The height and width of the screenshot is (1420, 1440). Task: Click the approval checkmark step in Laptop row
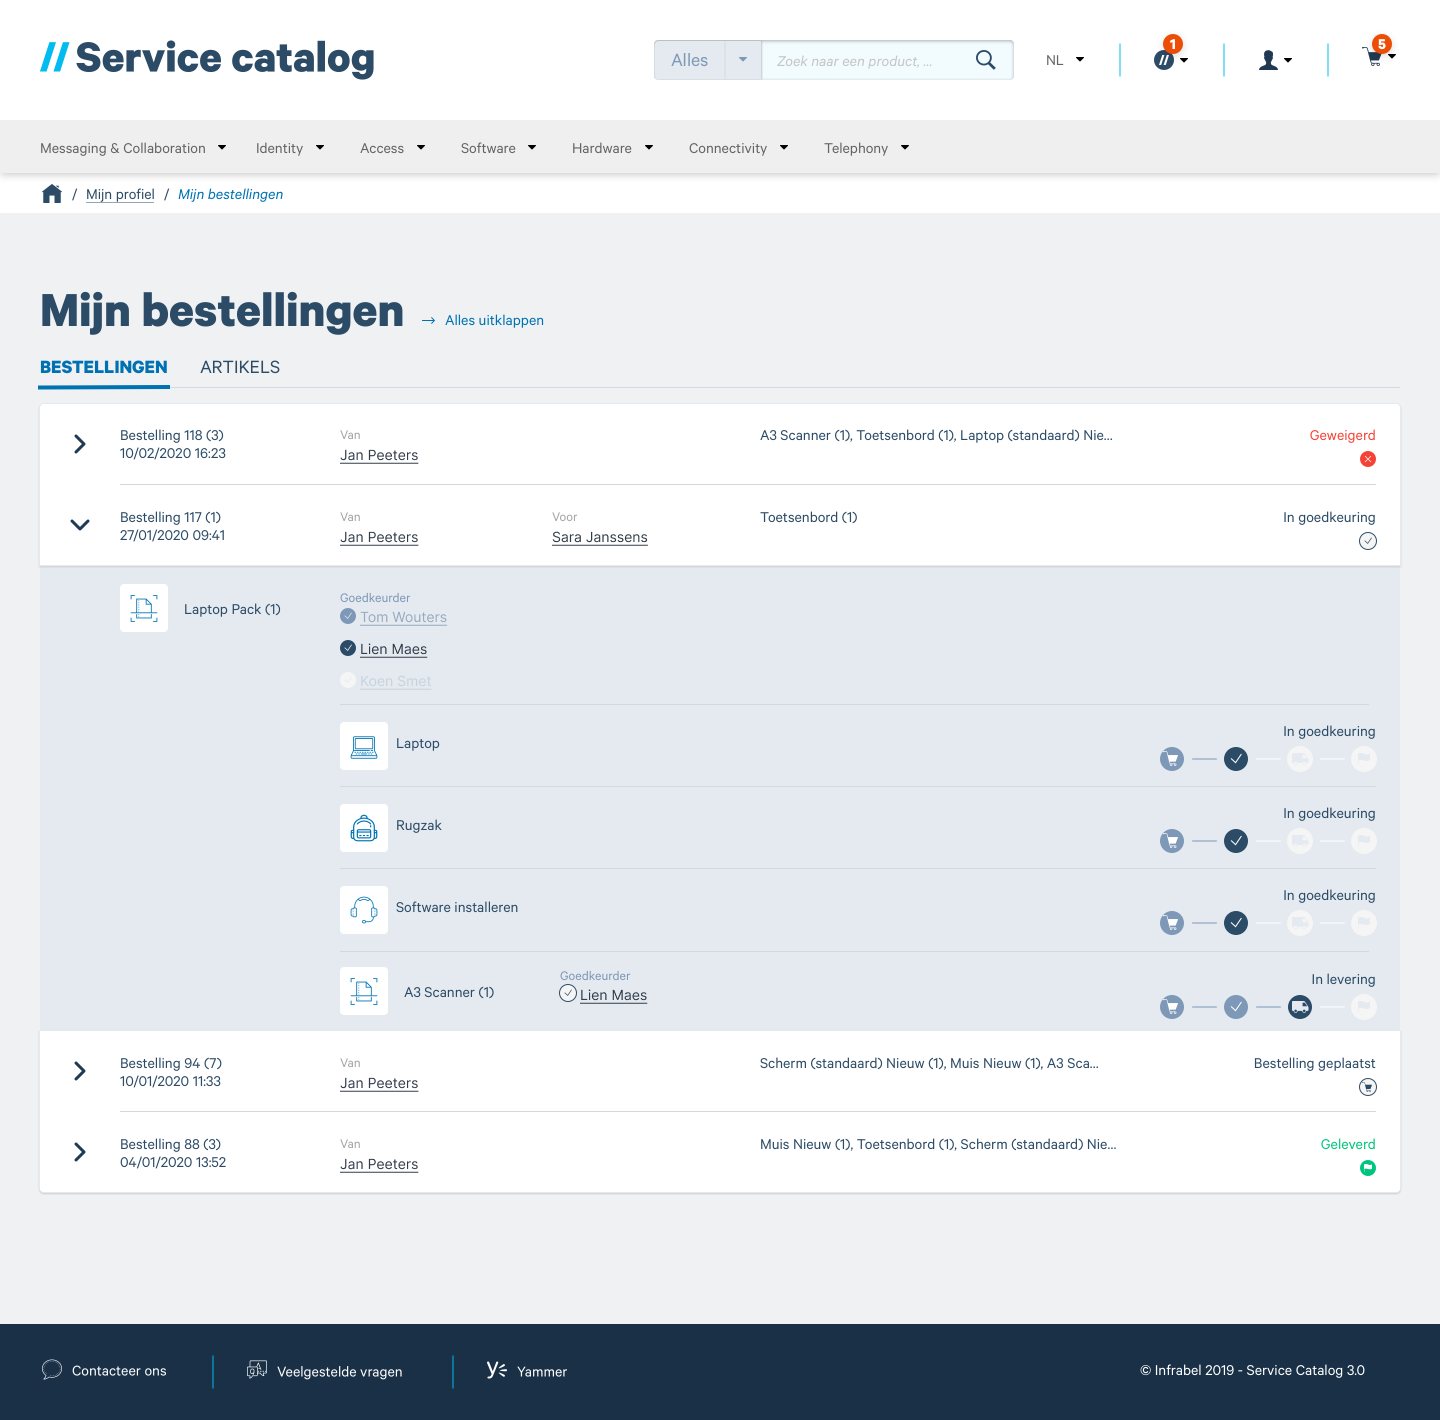[1236, 759]
